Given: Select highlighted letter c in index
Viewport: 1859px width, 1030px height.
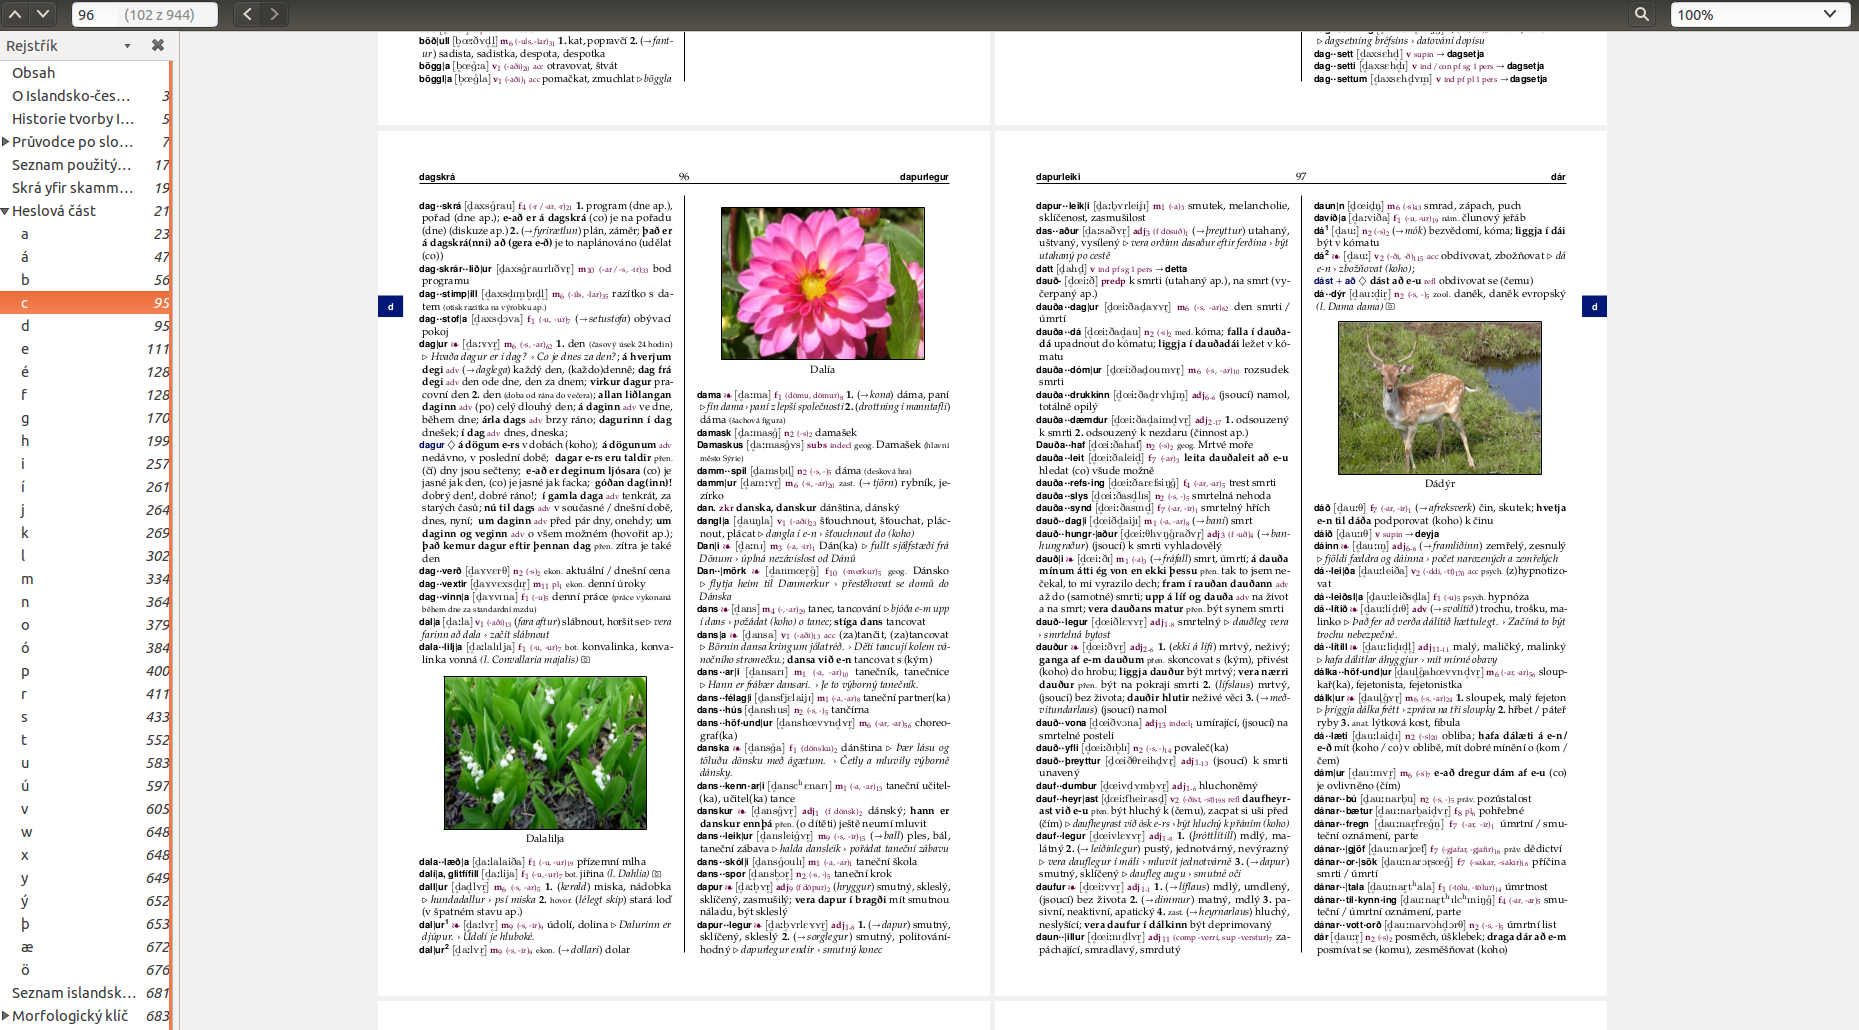Looking at the screenshot, I should point(85,303).
